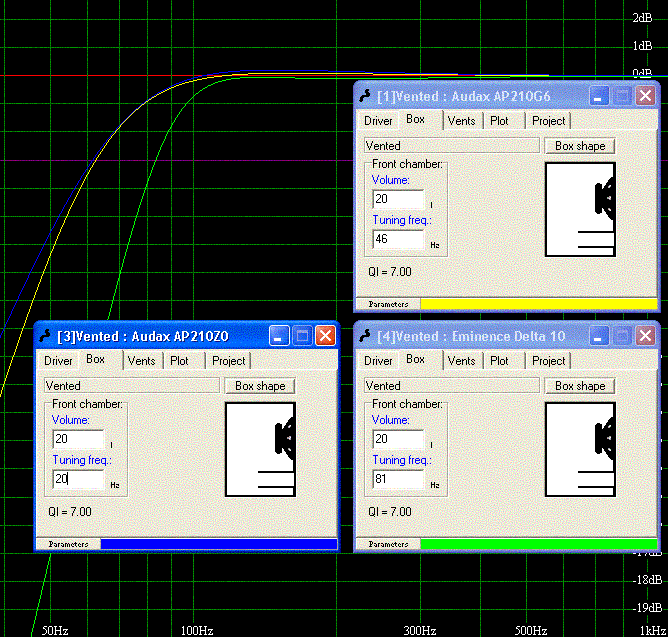Click the Vented box type field in window [1]
This screenshot has width=668, height=637.
(x=452, y=146)
